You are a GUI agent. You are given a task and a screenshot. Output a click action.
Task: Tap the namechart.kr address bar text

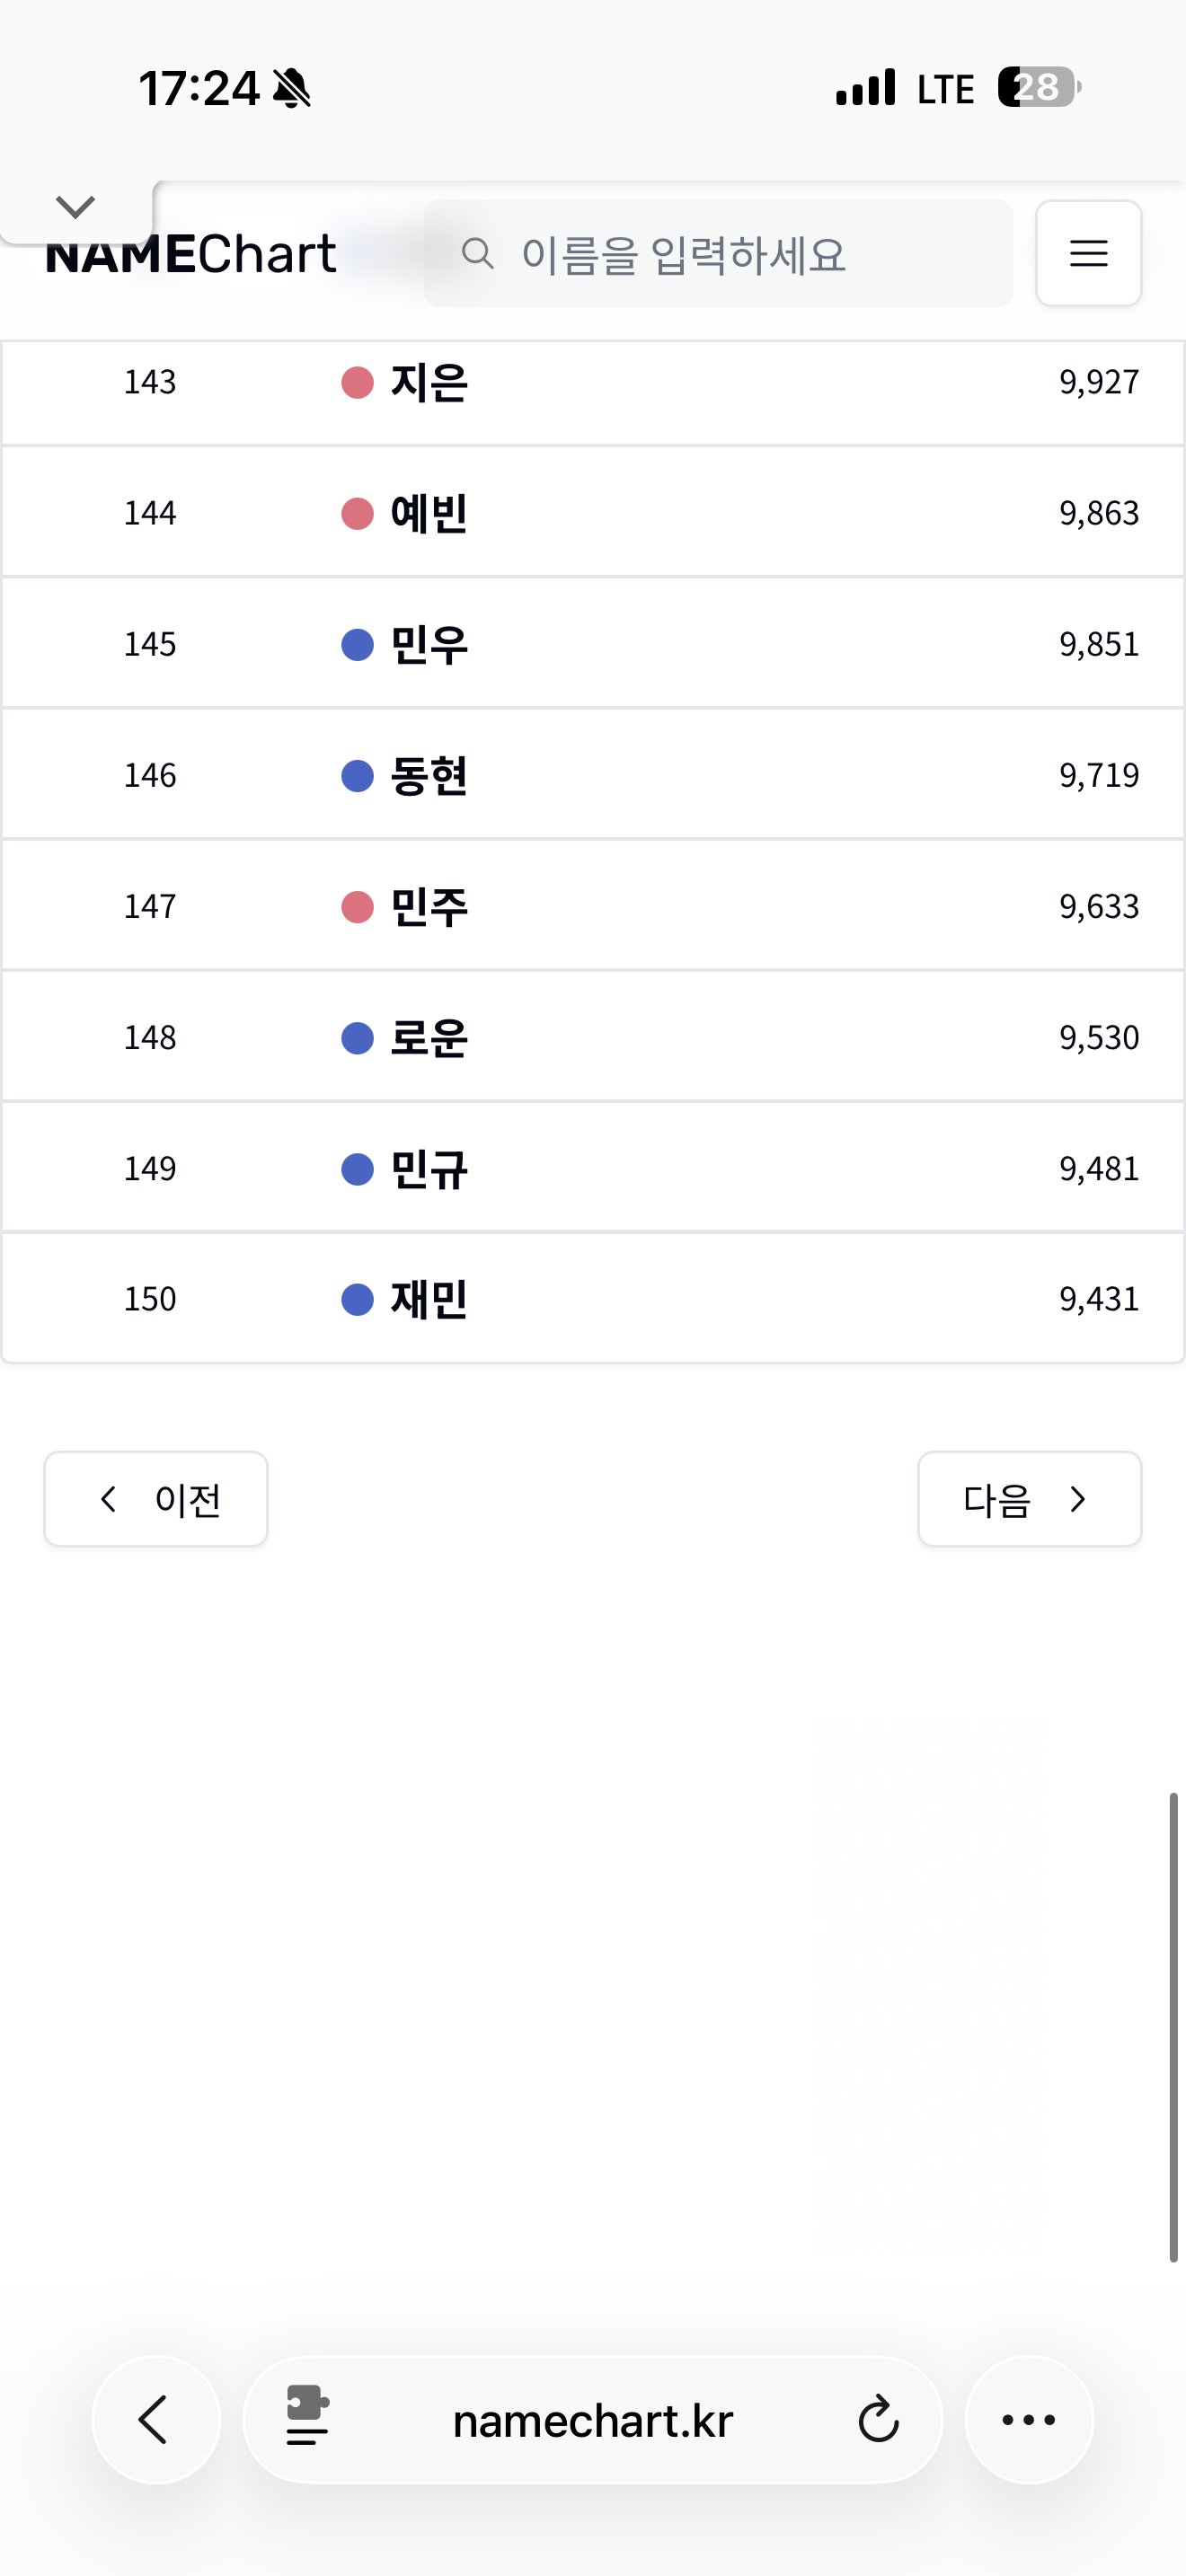(593, 2421)
